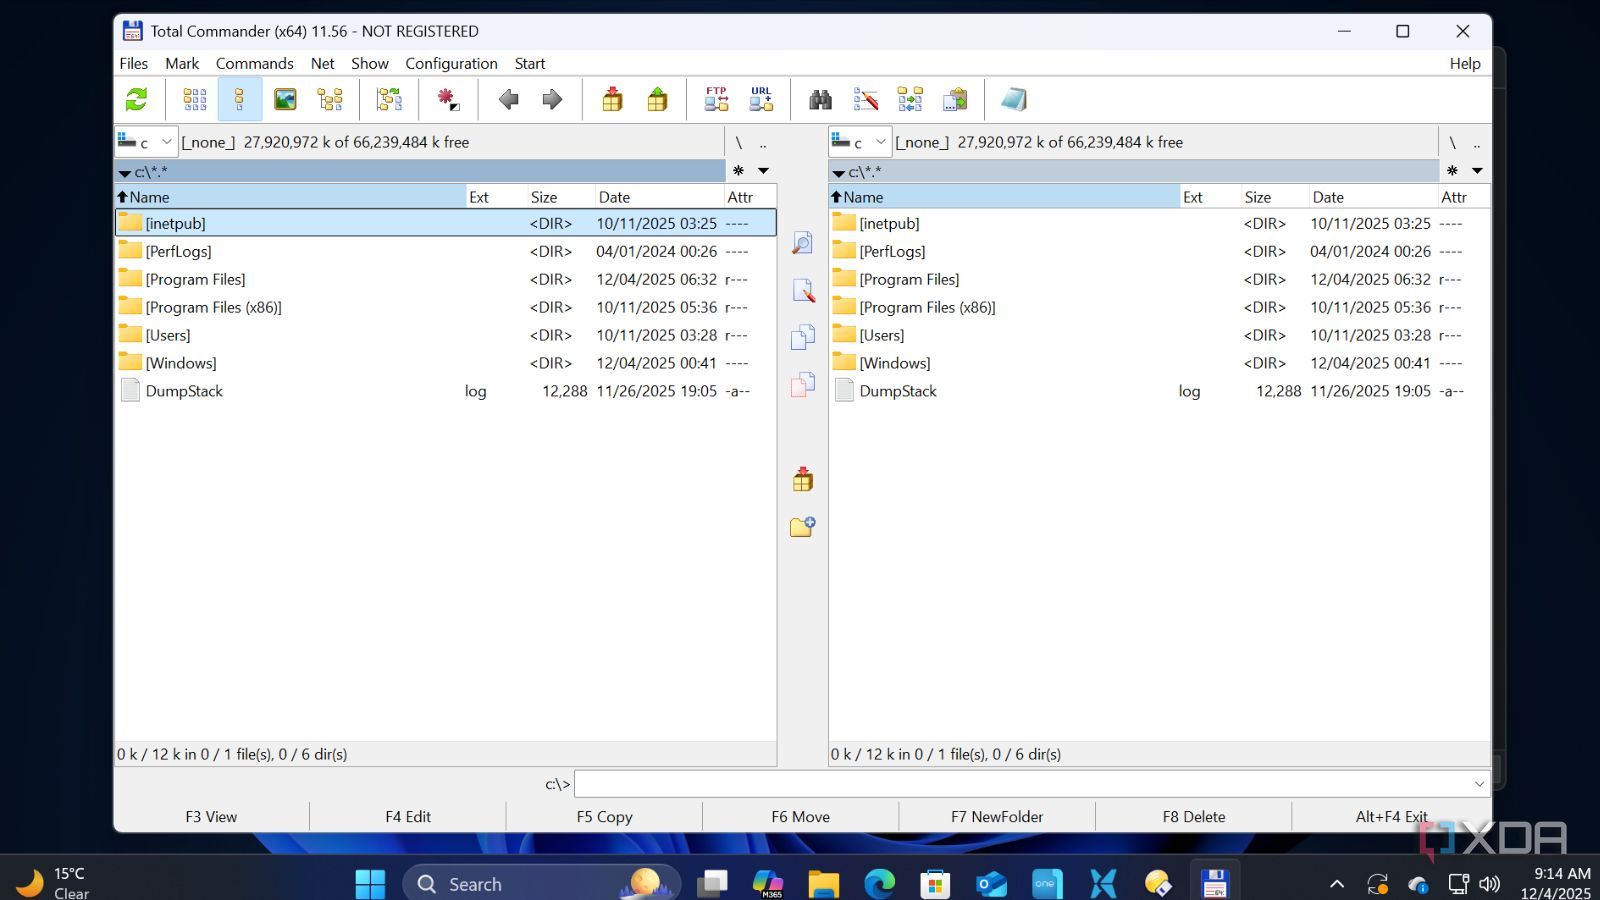Viewport: 1600px width, 900px height.
Task: Switch to thumbnail picture view icon
Action: coord(285,99)
